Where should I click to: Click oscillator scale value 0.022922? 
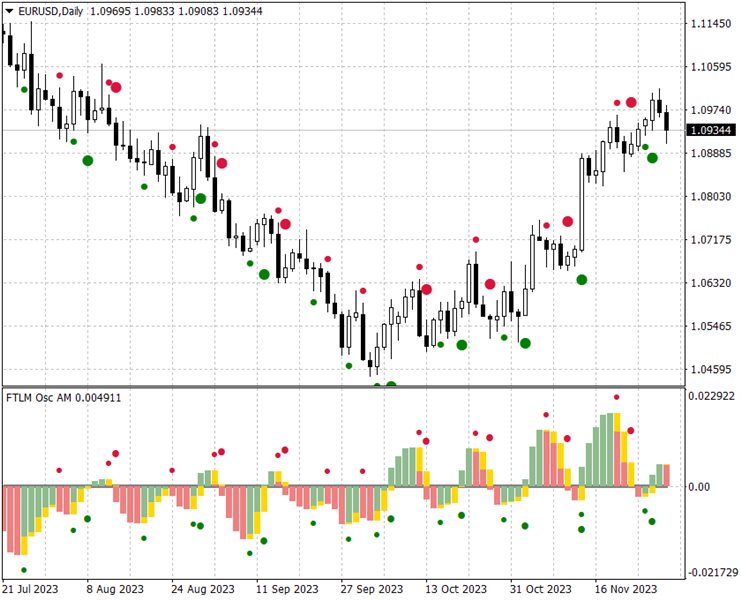[x=712, y=396]
